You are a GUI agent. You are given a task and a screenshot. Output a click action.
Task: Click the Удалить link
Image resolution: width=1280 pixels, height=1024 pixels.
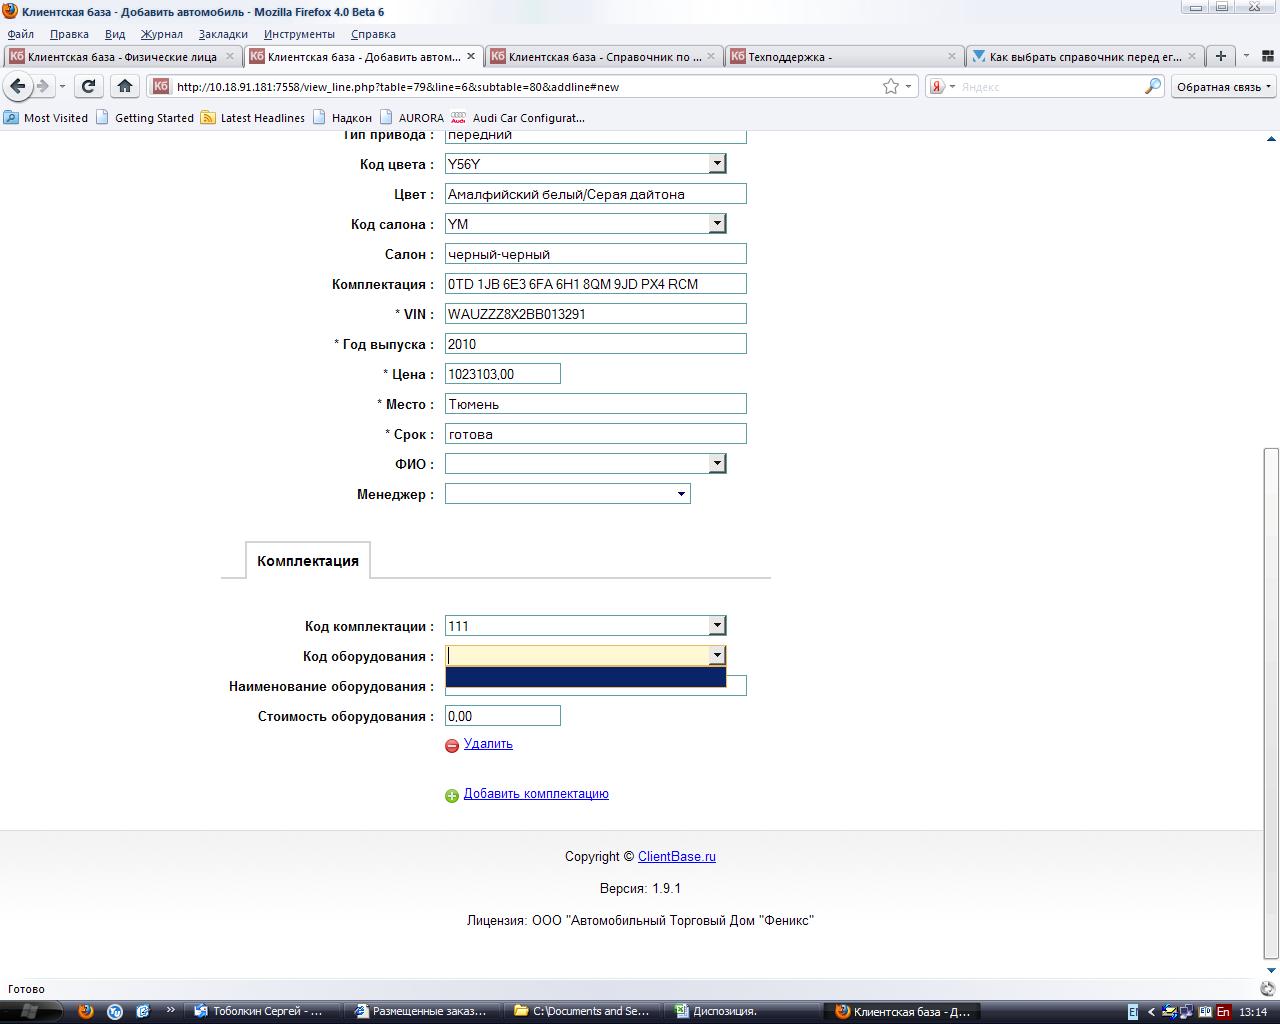[488, 744]
